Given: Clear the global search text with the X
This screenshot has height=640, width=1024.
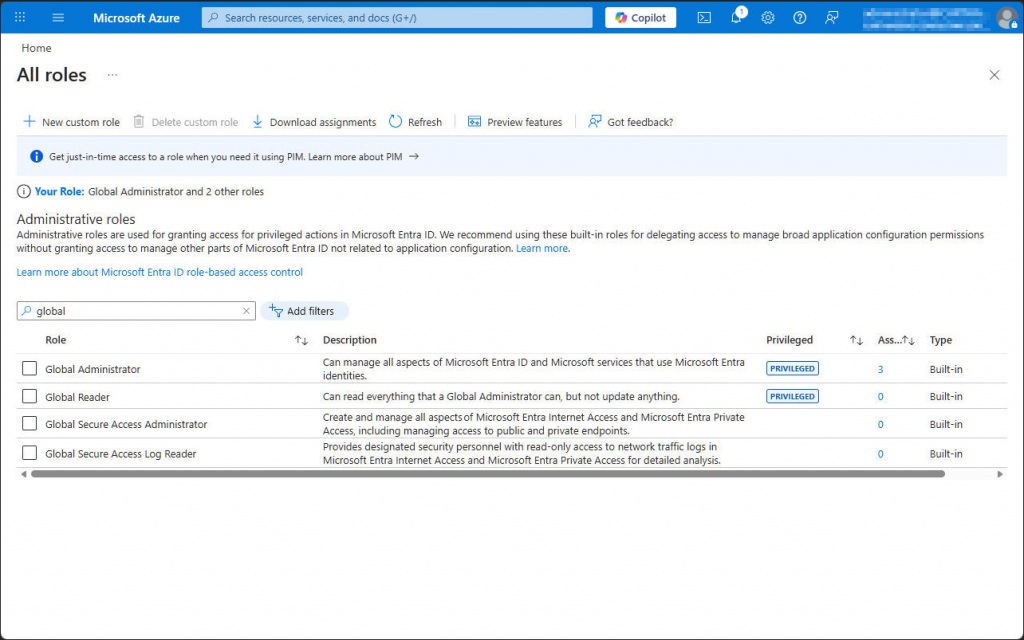Looking at the screenshot, I should click(x=246, y=311).
